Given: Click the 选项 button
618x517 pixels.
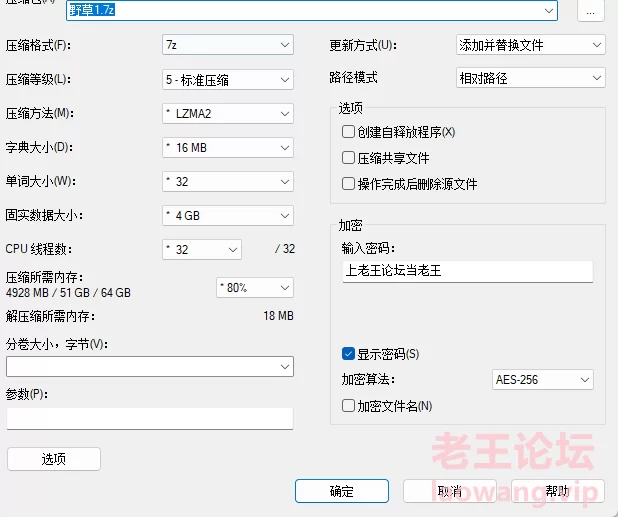Looking at the screenshot, I should pos(53,459).
